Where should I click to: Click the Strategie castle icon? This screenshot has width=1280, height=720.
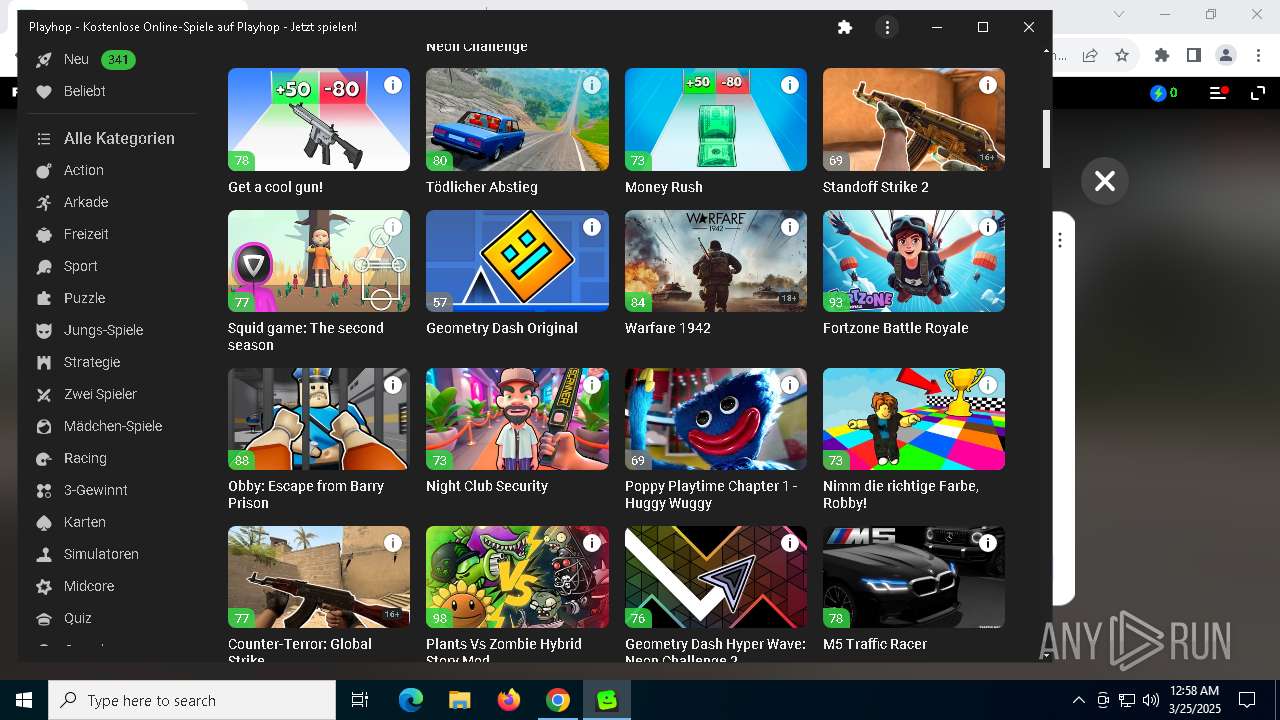tap(44, 363)
